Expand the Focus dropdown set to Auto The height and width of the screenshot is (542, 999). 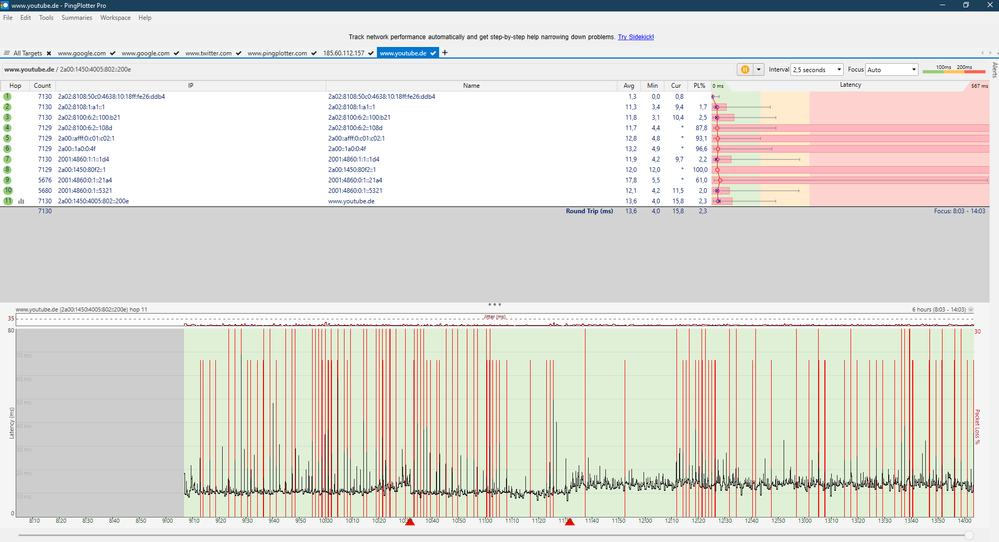point(893,70)
